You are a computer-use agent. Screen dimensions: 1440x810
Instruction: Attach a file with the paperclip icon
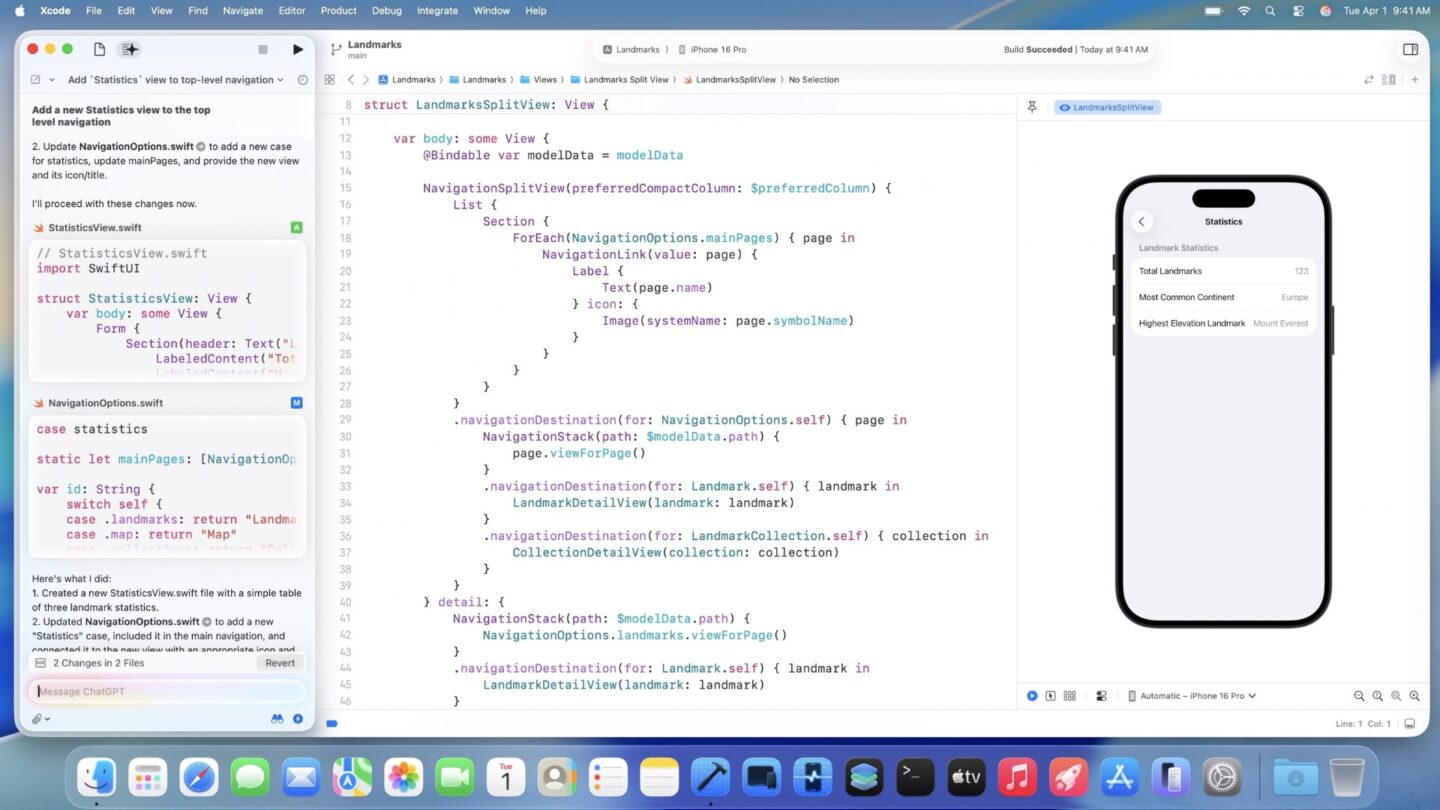point(36,719)
